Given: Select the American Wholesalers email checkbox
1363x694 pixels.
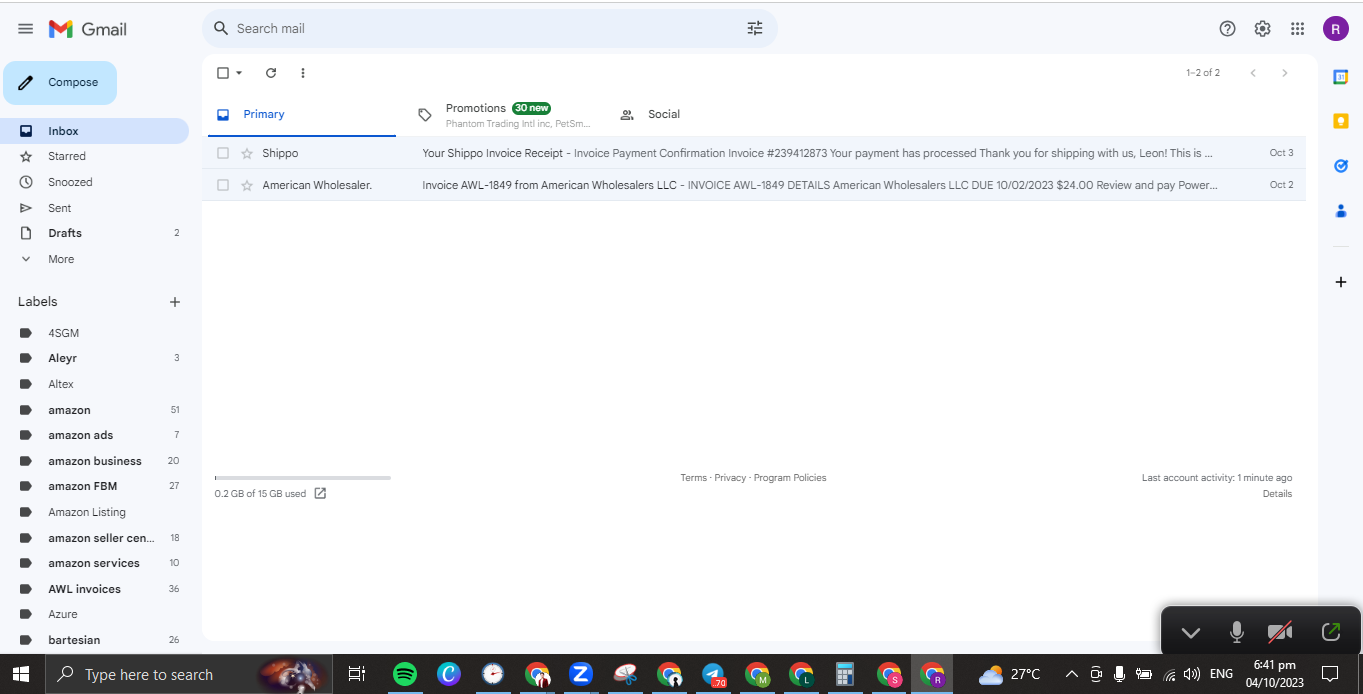Looking at the screenshot, I should tap(223, 185).
